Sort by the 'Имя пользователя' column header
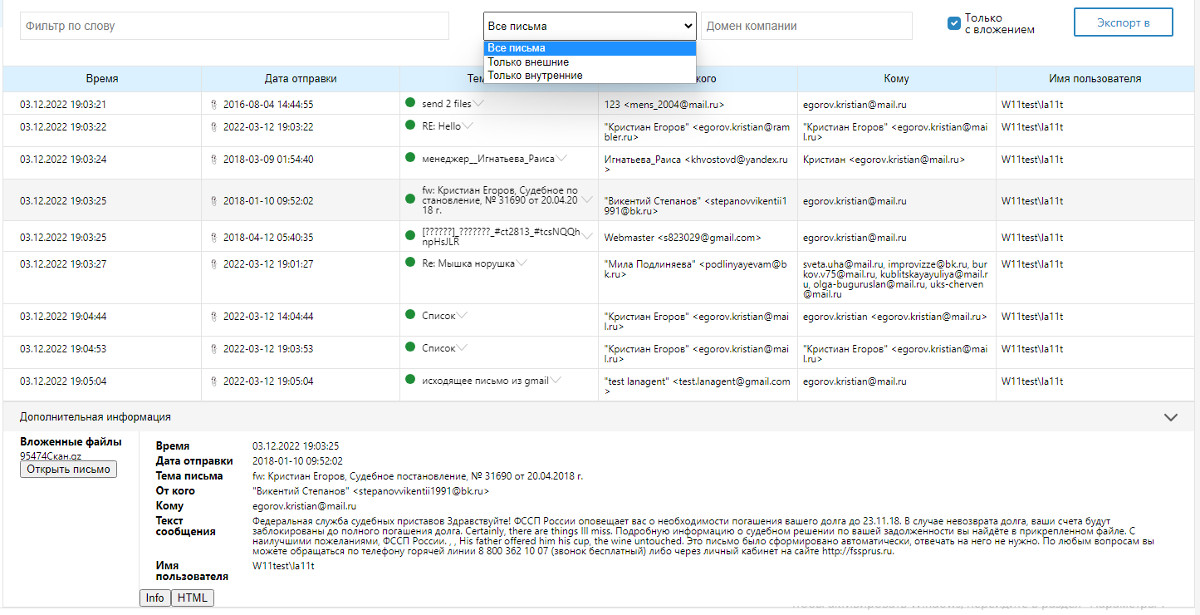This screenshot has width=1200, height=615. (x=1095, y=78)
